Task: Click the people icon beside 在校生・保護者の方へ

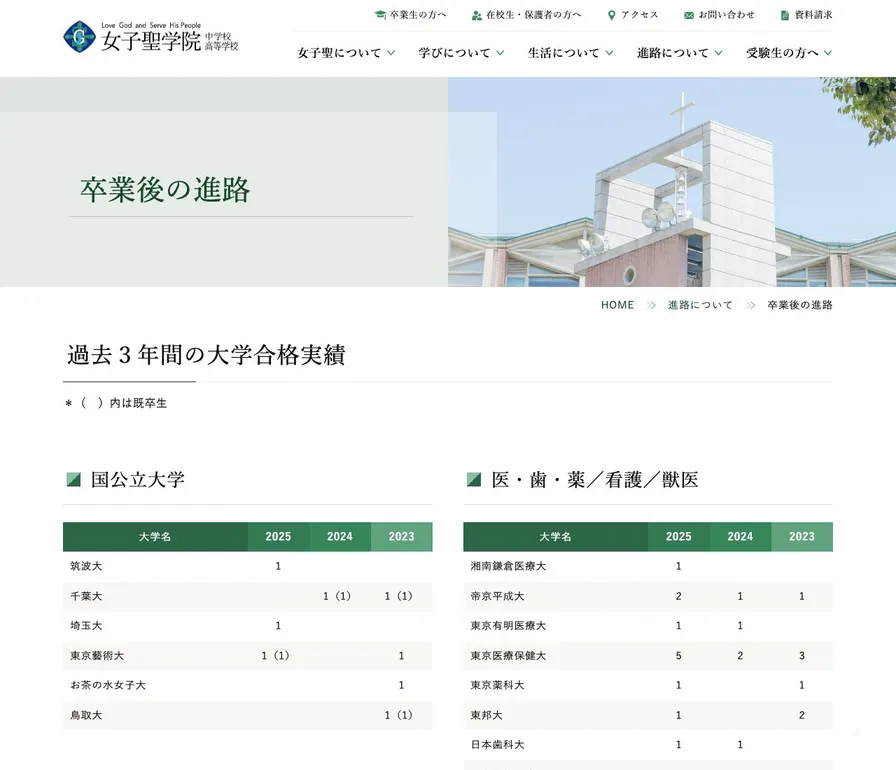Action: pos(477,15)
